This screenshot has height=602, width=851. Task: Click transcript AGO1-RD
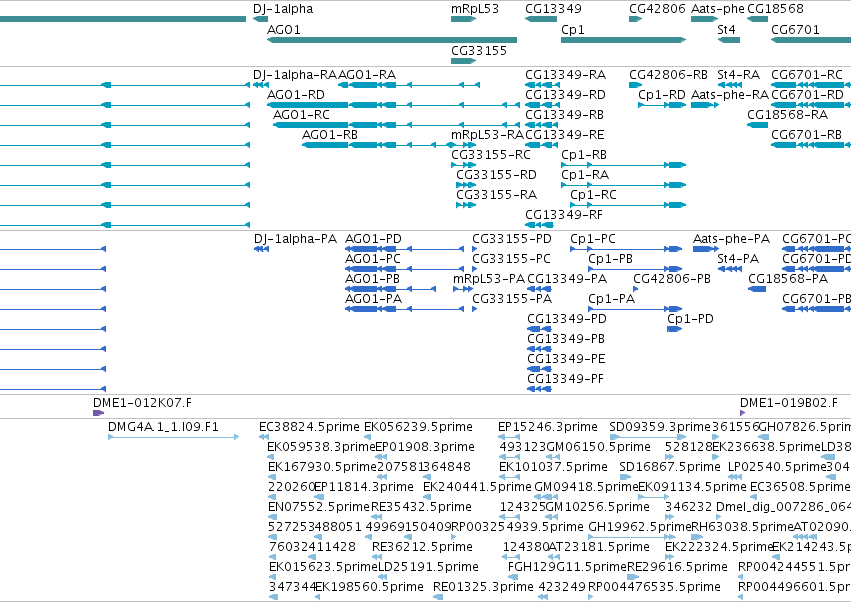[x=393, y=105]
